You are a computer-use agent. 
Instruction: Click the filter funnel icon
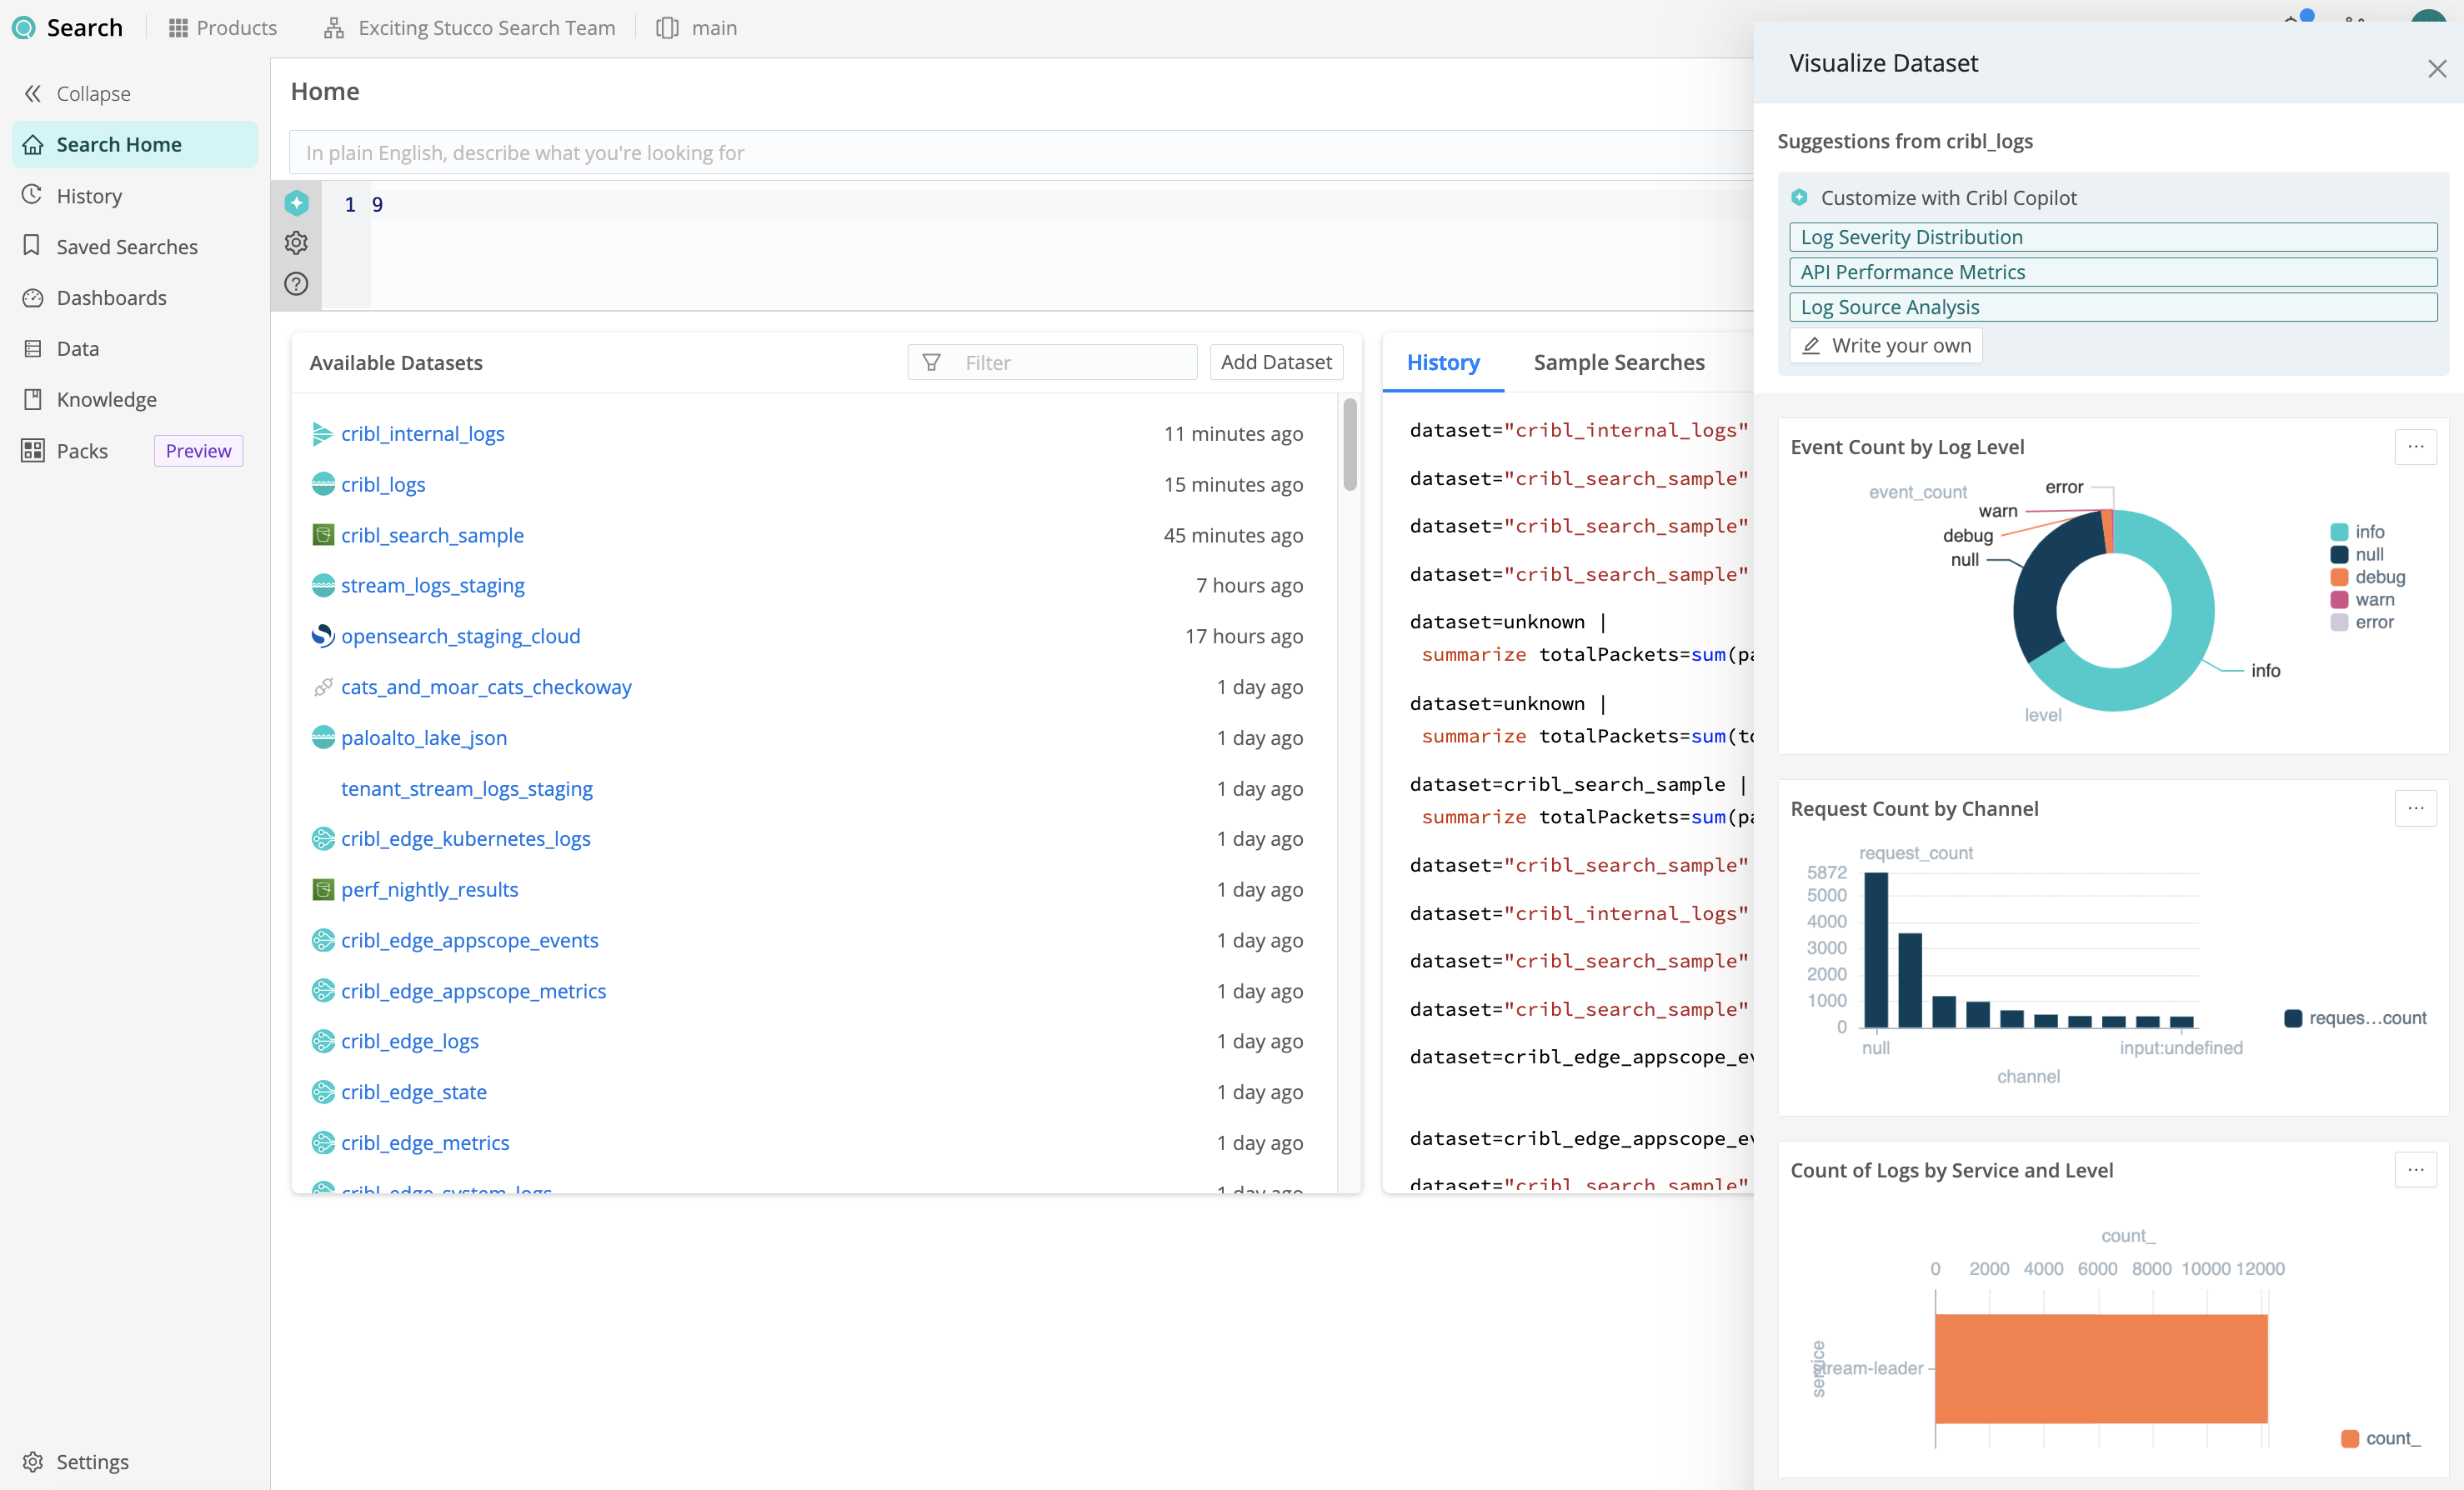(931, 362)
